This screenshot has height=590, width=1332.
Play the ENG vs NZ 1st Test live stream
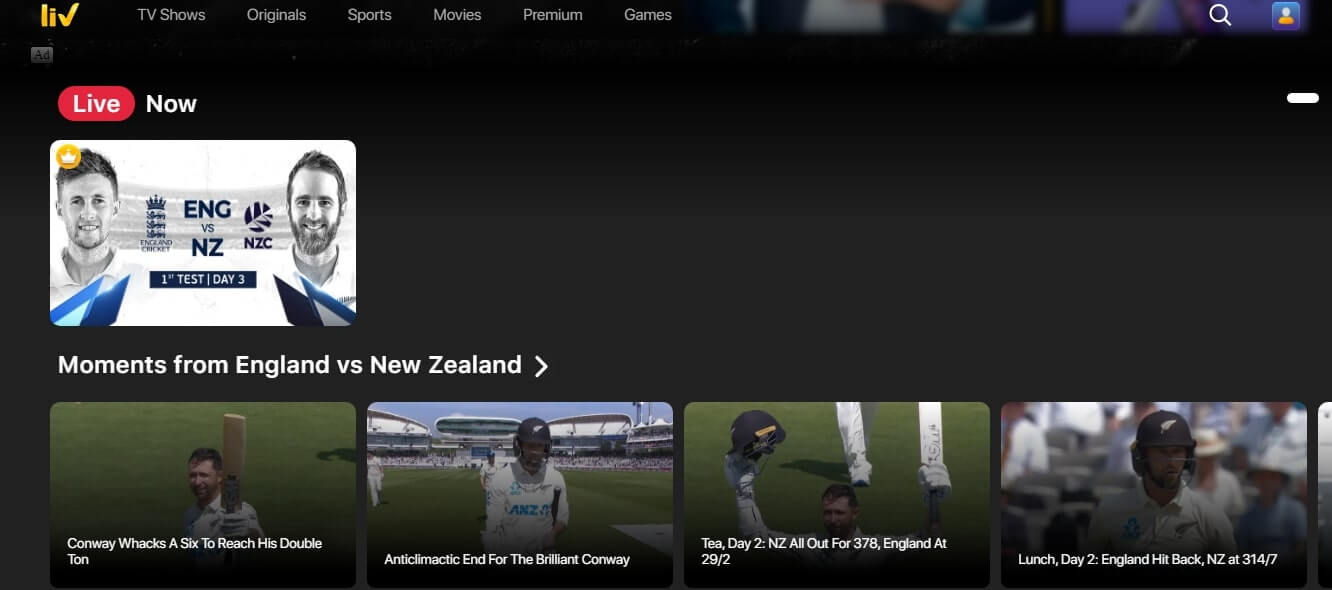tap(203, 233)
